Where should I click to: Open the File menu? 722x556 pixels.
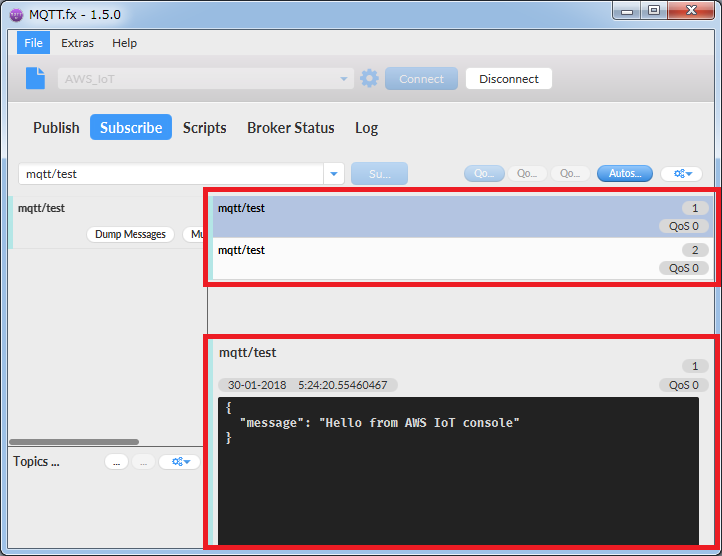pos(33,43)
